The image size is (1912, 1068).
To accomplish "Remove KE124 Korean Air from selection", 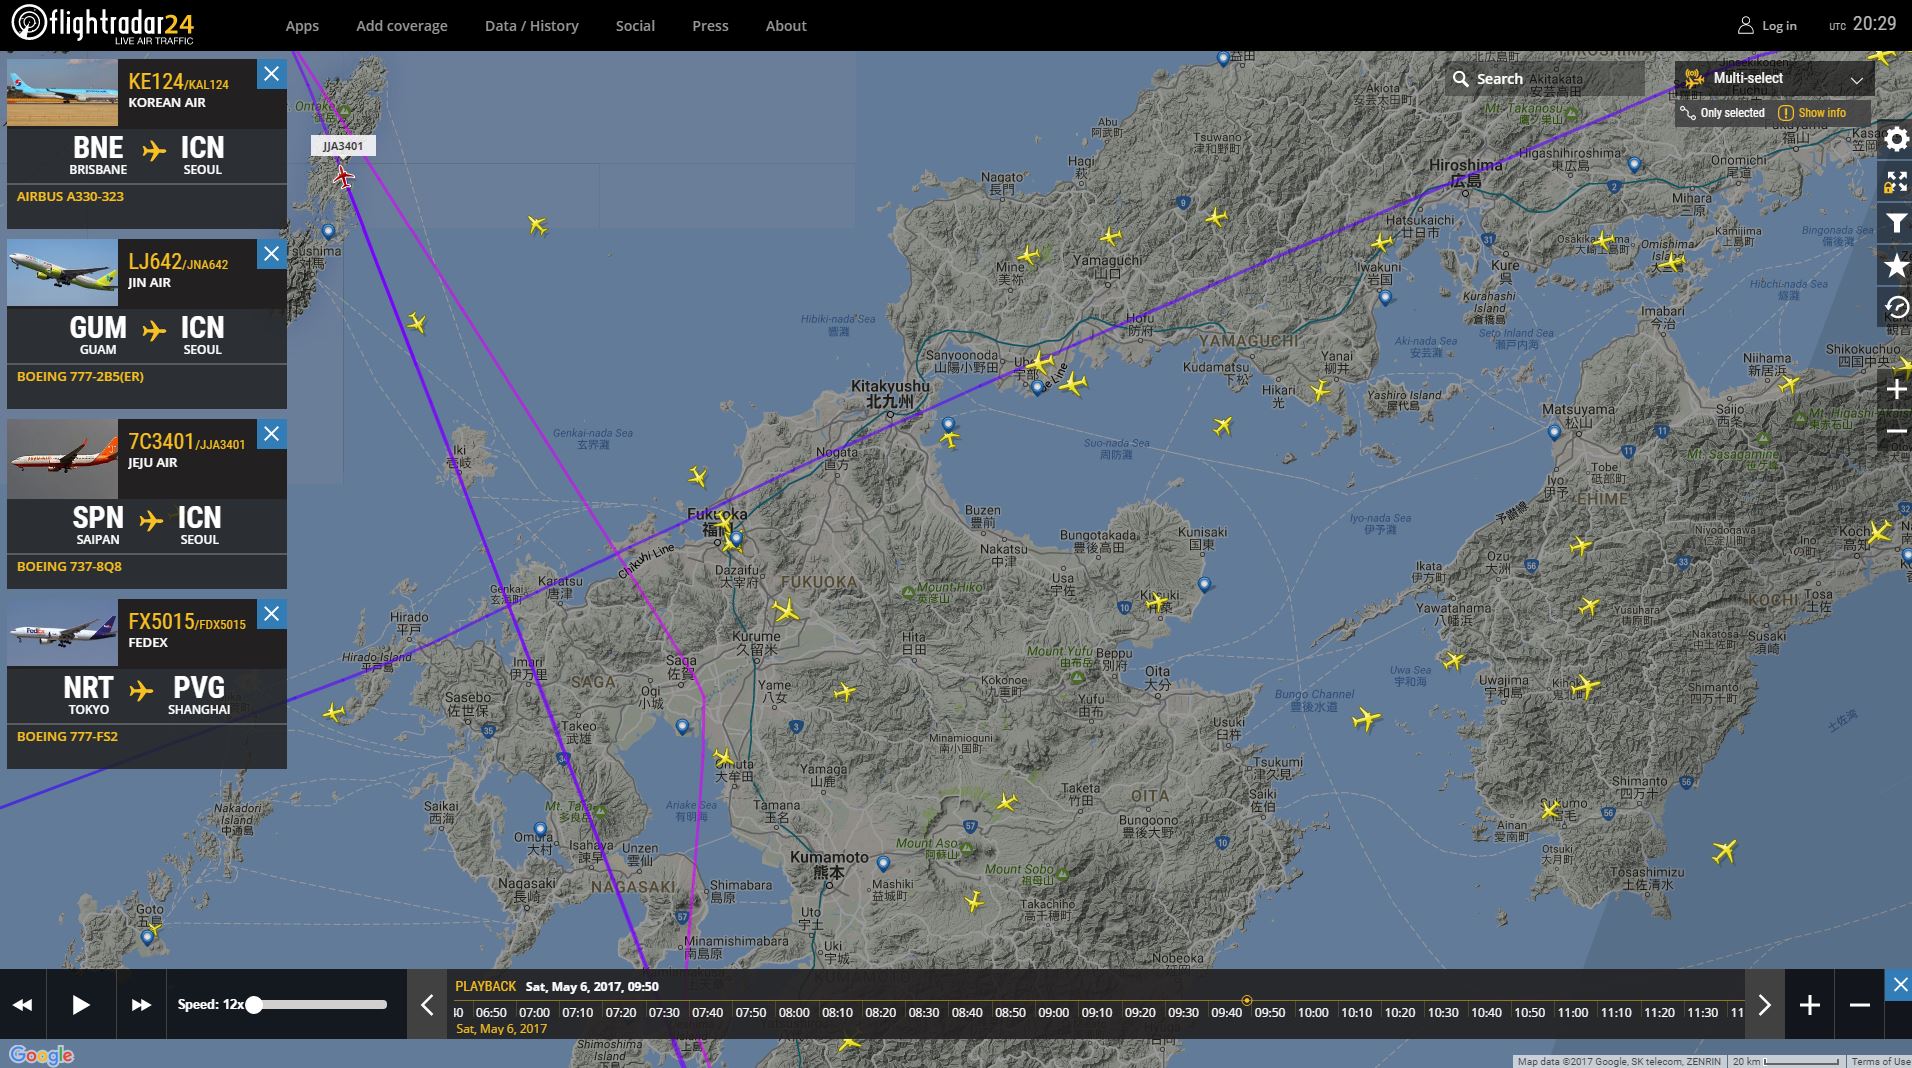I will (x=271, y=74).
